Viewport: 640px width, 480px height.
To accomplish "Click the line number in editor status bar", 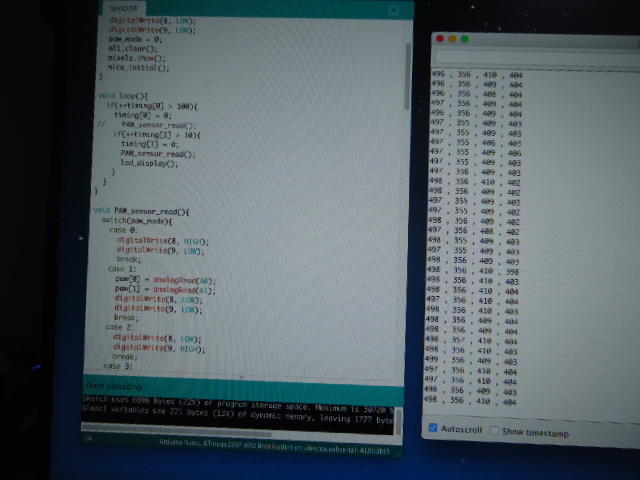I will point(88,439).
